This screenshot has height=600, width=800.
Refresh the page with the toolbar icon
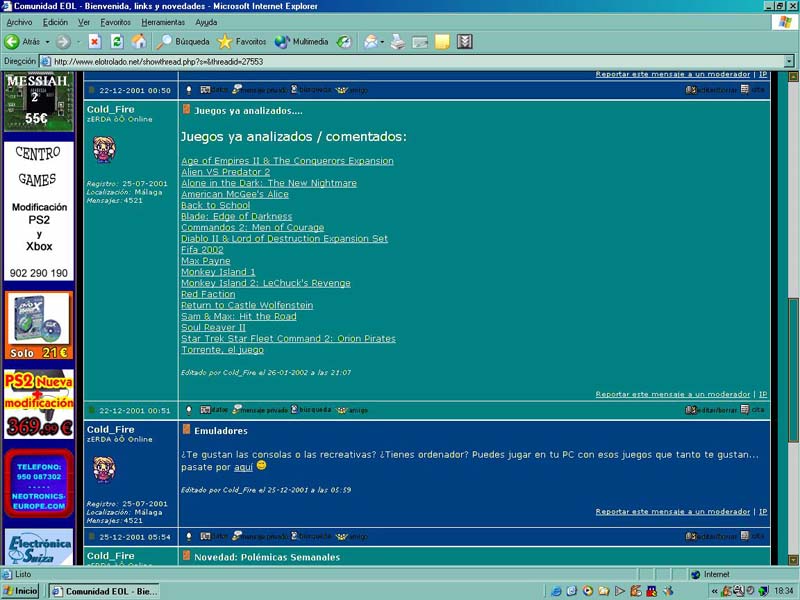[x=116, y=41]
